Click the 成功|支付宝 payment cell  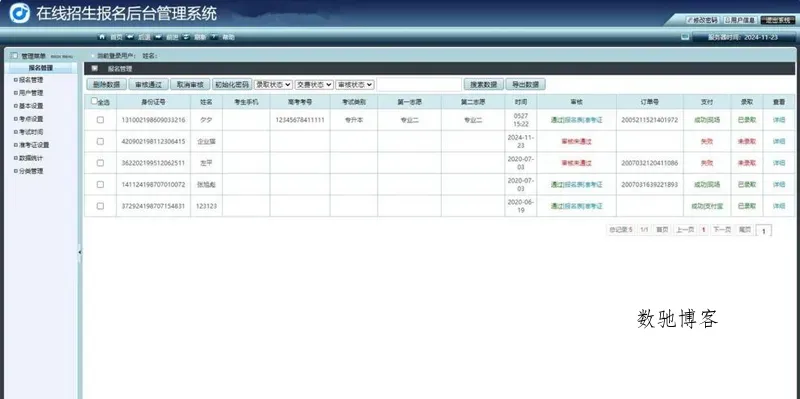pos(707,206)
